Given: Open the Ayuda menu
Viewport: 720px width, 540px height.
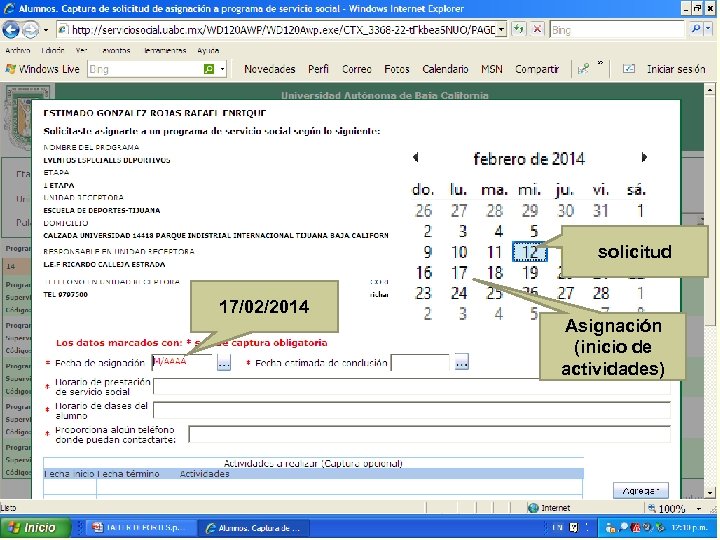Looking at the screenshot, I should tap(208, 51).
